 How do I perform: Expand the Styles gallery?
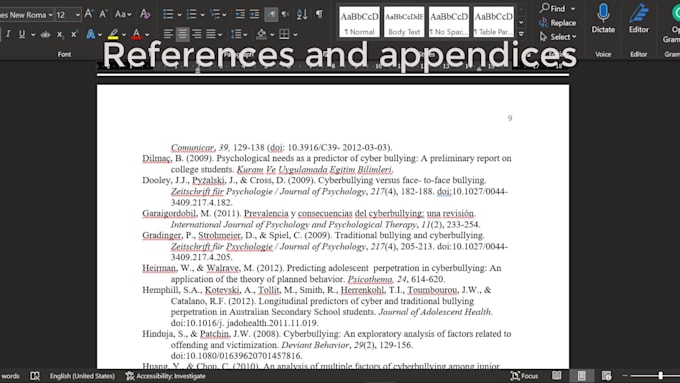(x=521, y=33)
